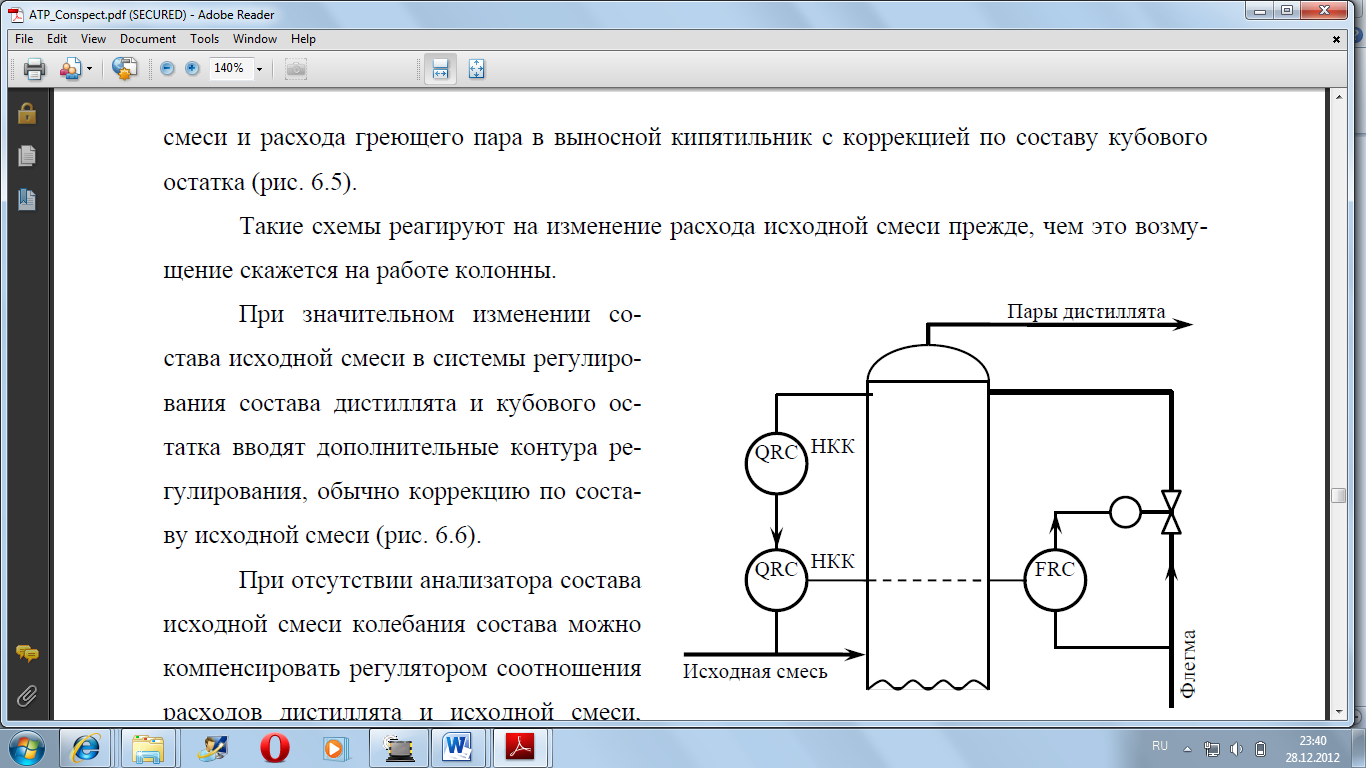Click the Adobe Reader taskbar icon

pos(519,747)
